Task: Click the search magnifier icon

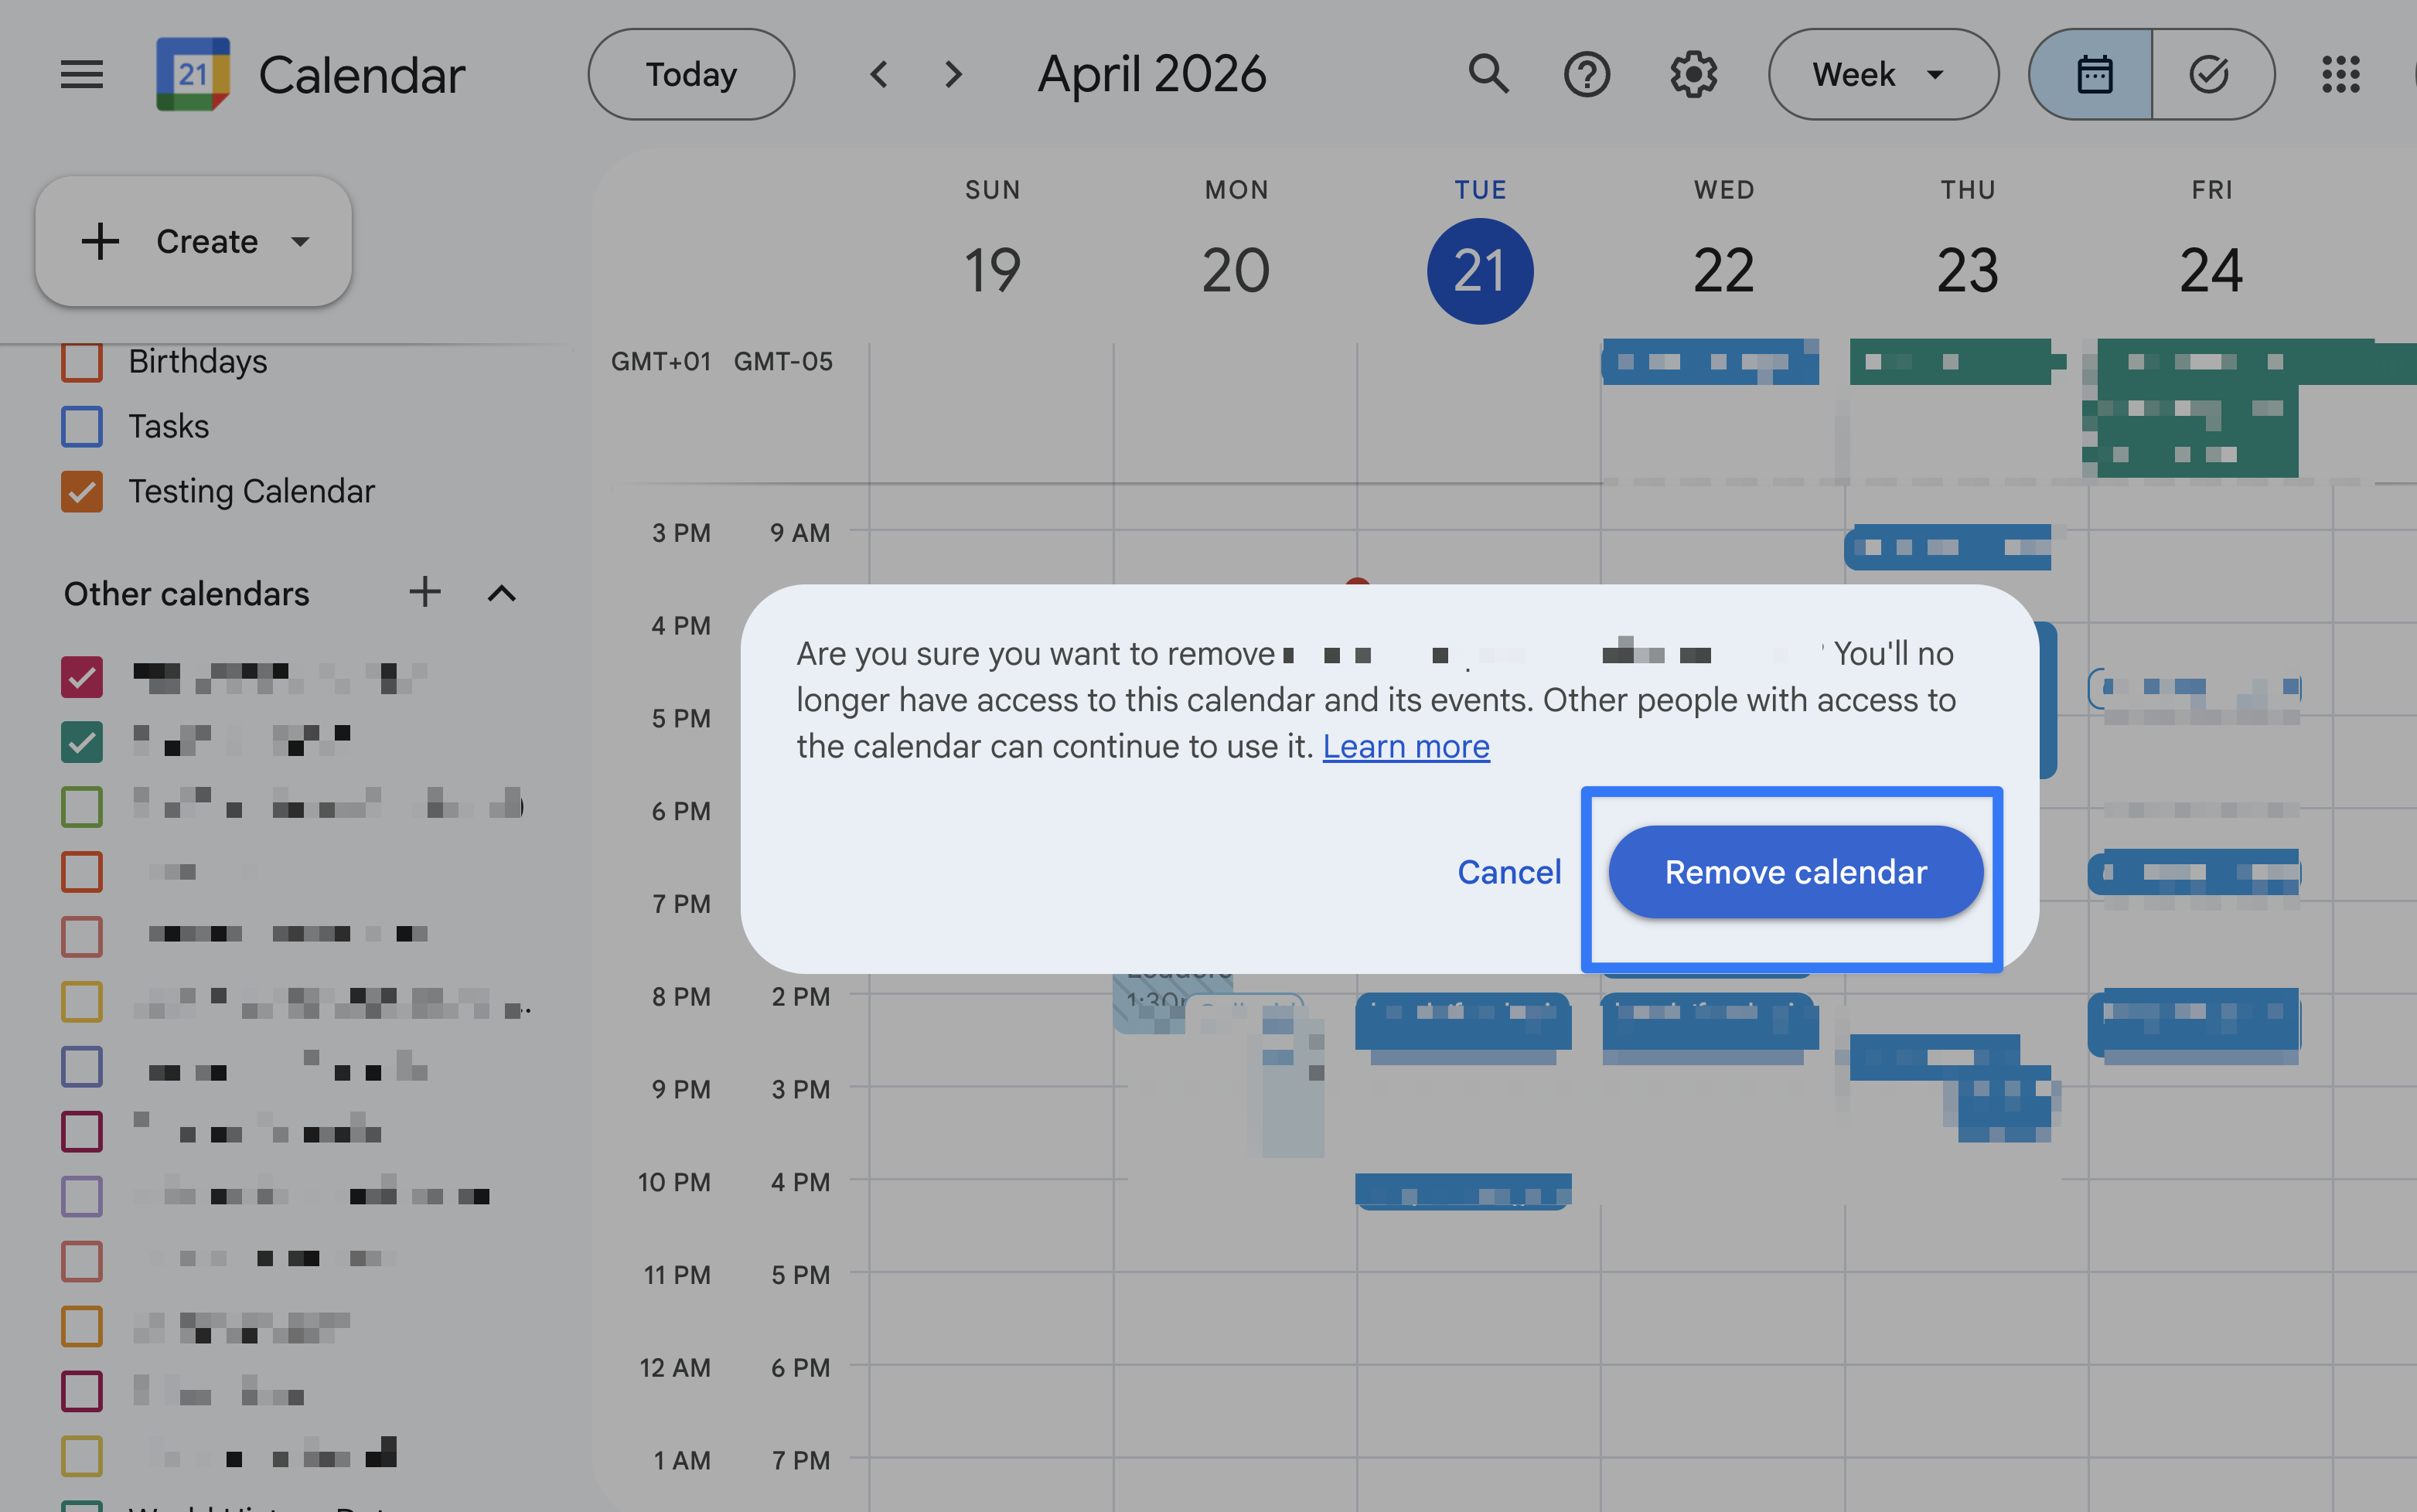Action: pyautogui.click(x=1487, y=74)
